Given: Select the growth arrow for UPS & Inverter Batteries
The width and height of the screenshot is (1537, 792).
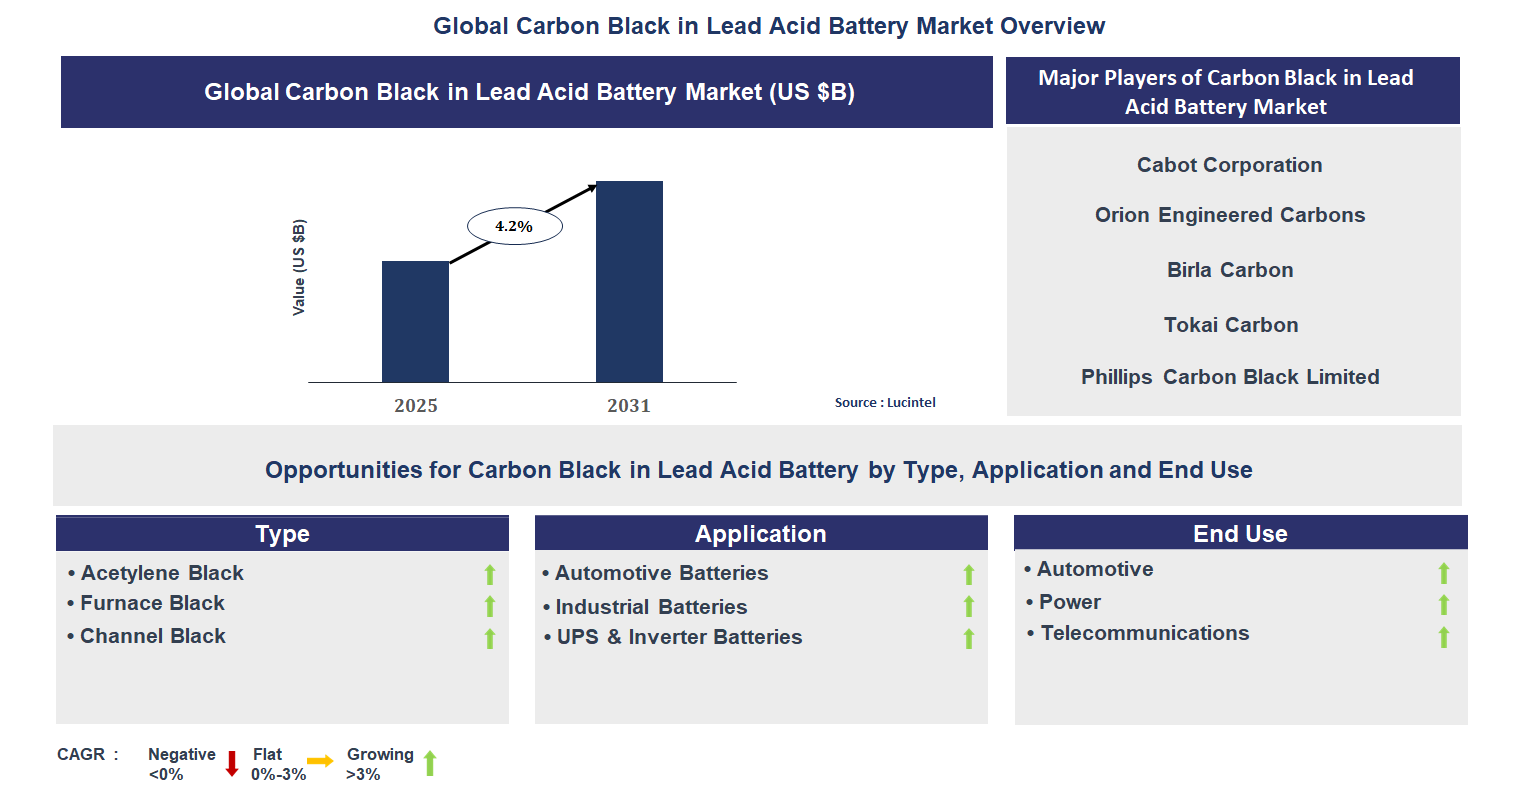Looking at the screenshot, I should [968, 638].
